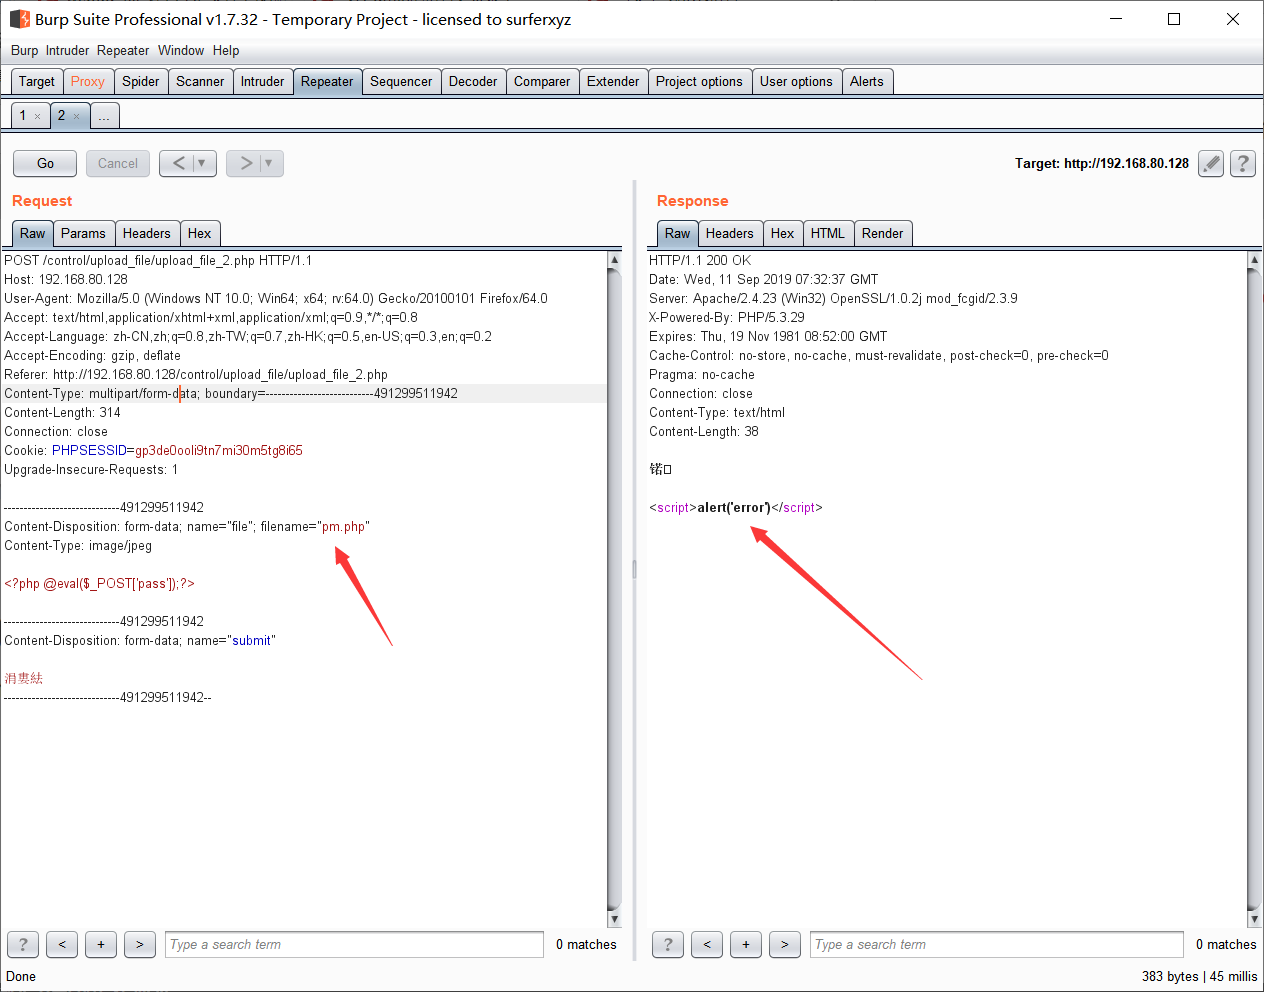Switch to the Decoder tab

pos(473,82)
